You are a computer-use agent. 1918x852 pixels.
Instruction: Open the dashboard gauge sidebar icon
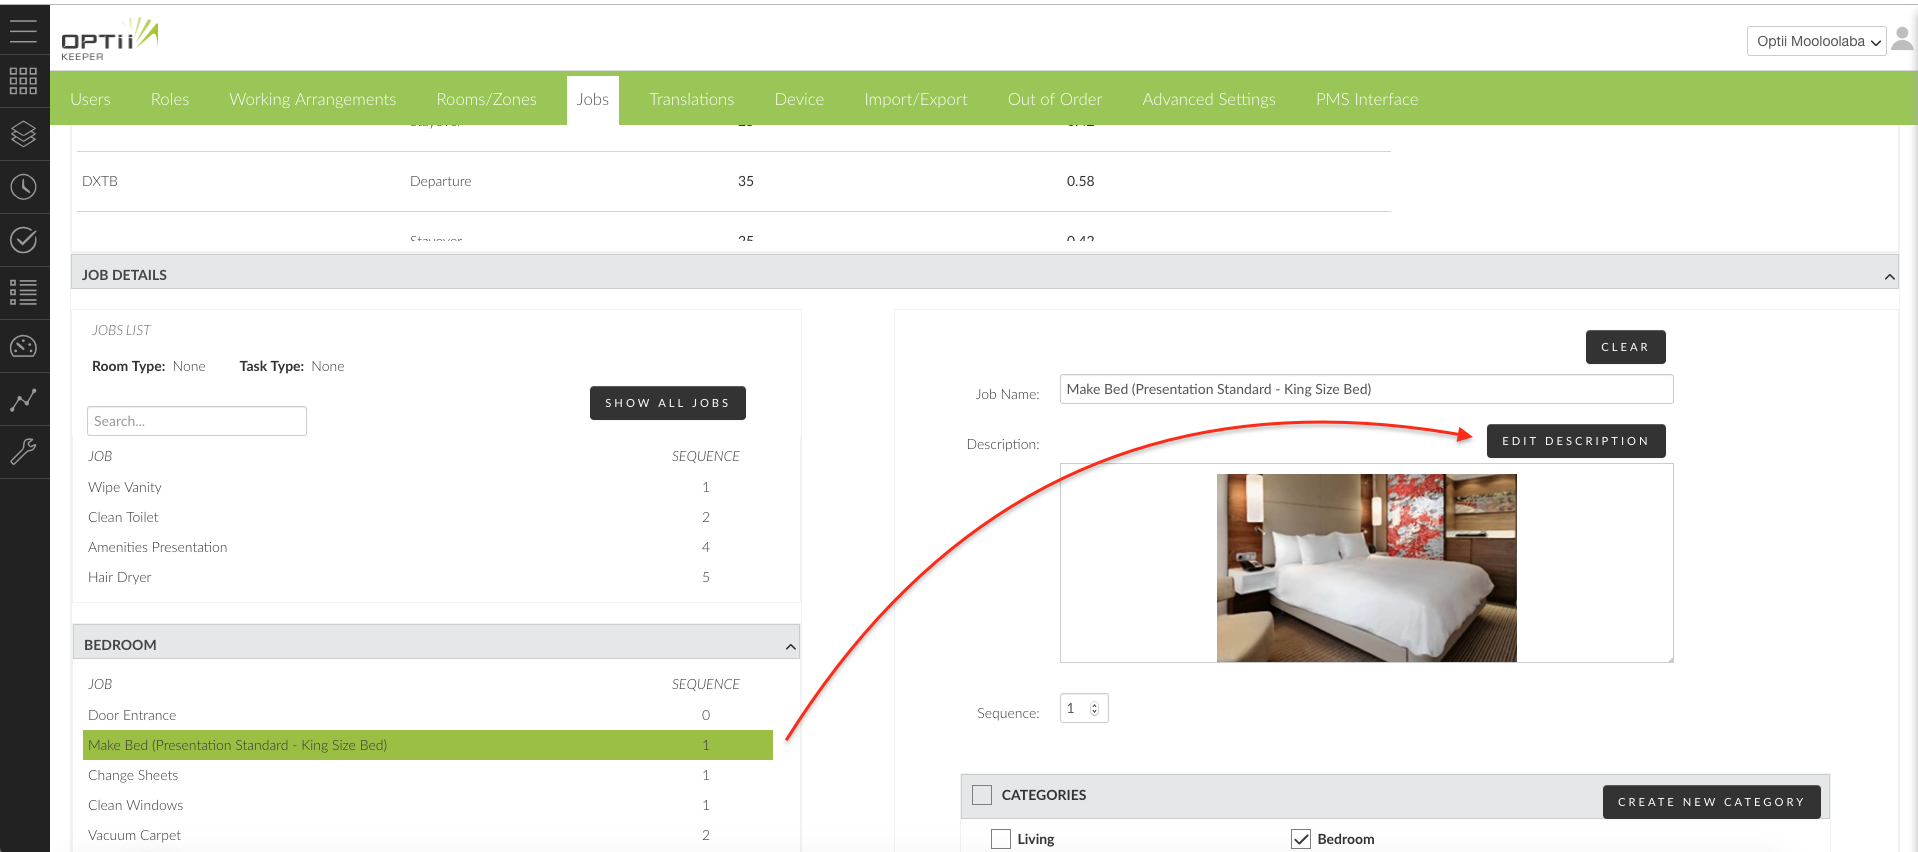pos(23,346)
